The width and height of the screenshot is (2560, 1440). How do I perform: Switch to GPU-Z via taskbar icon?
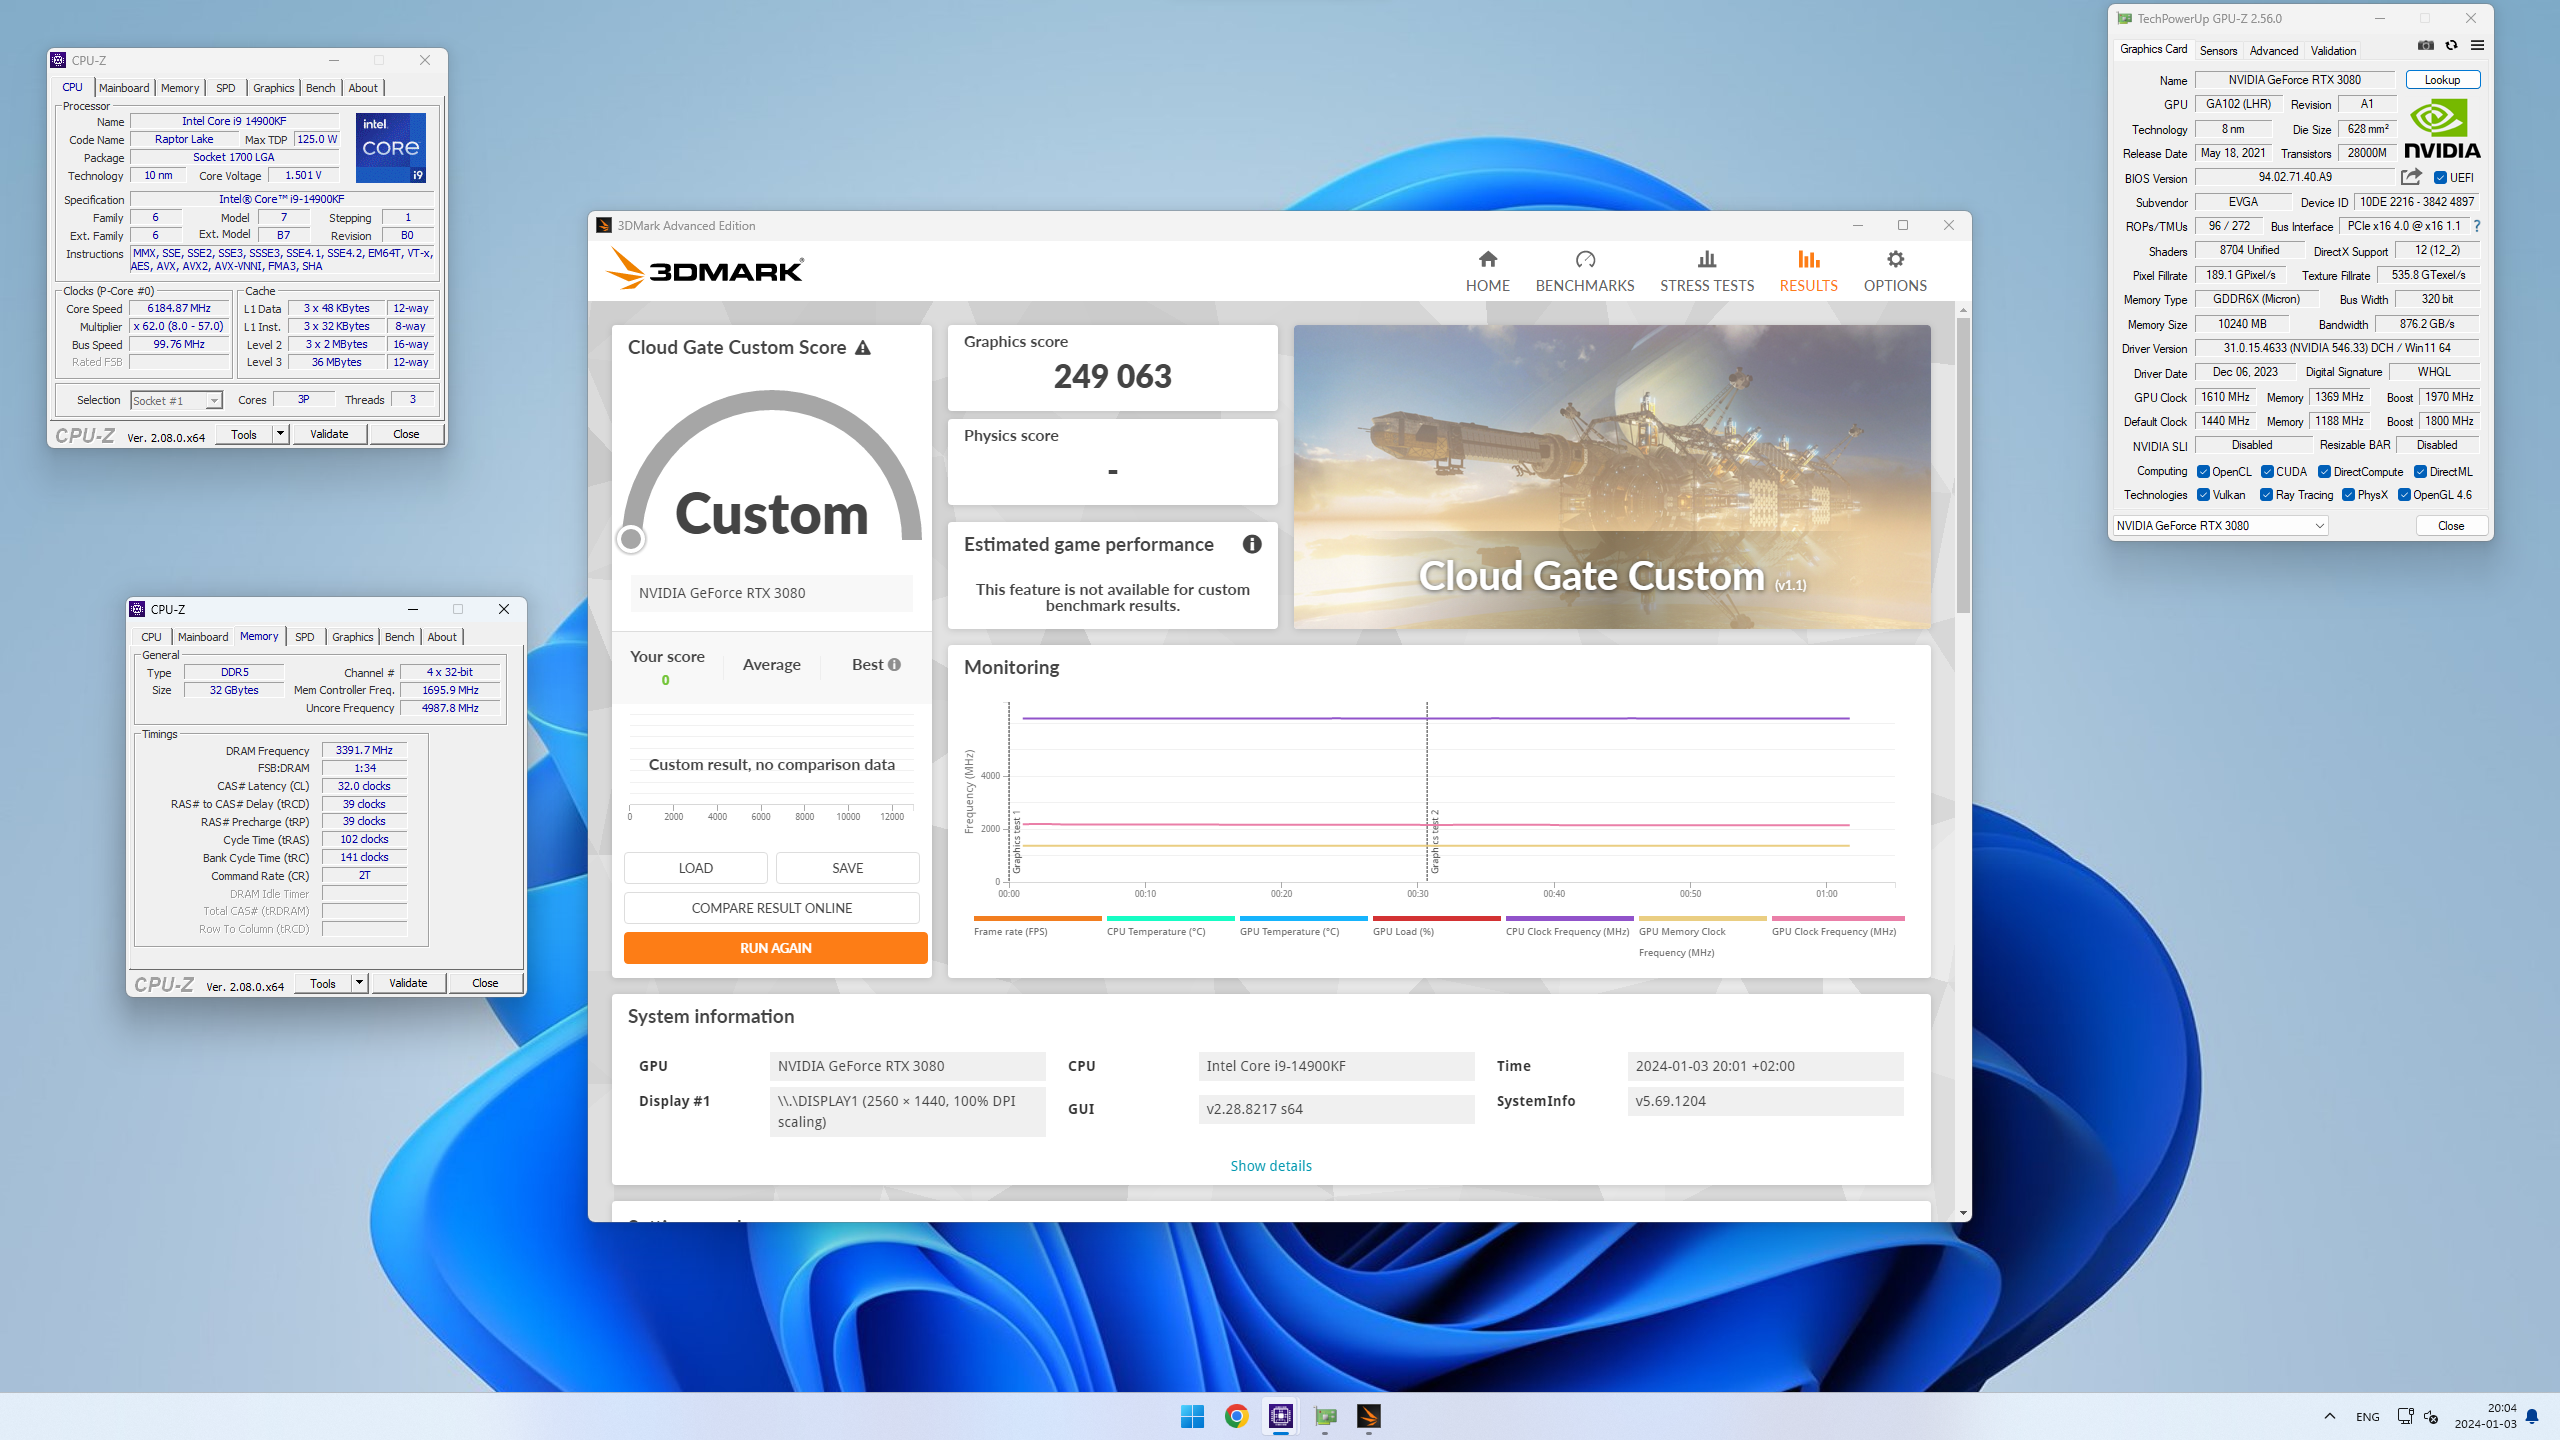pos(1325,1416)
